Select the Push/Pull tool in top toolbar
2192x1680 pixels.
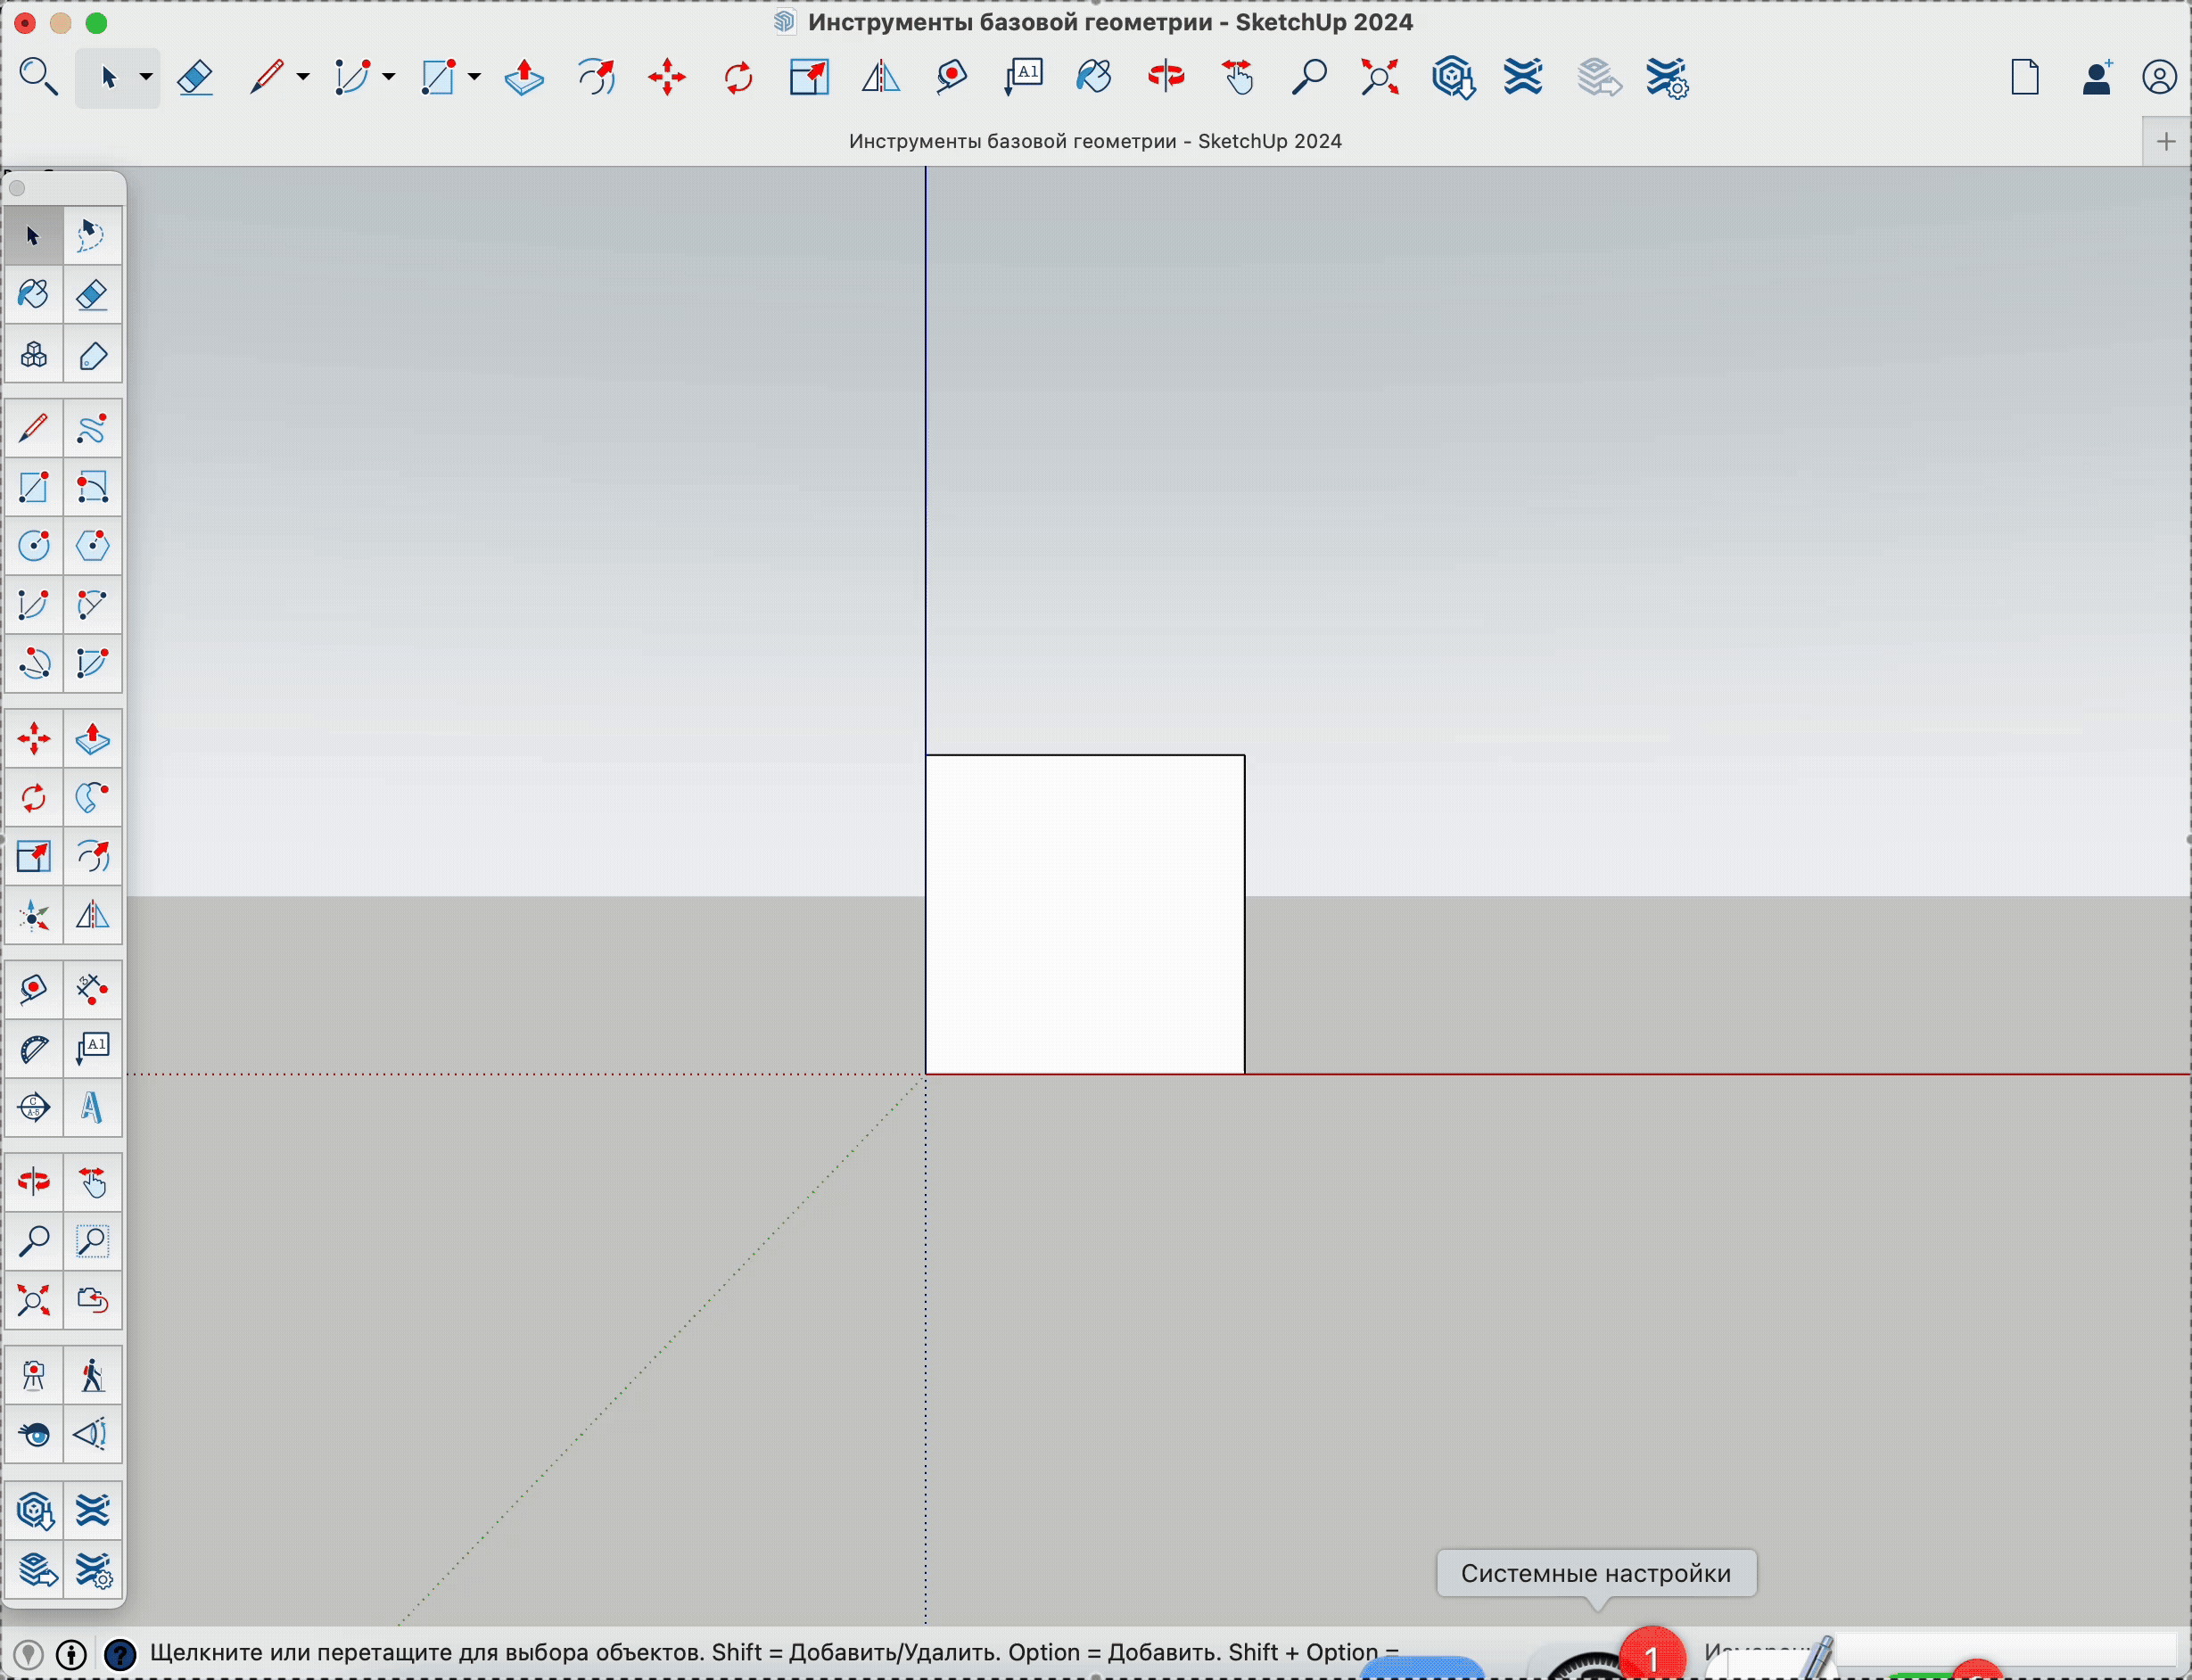523,77
